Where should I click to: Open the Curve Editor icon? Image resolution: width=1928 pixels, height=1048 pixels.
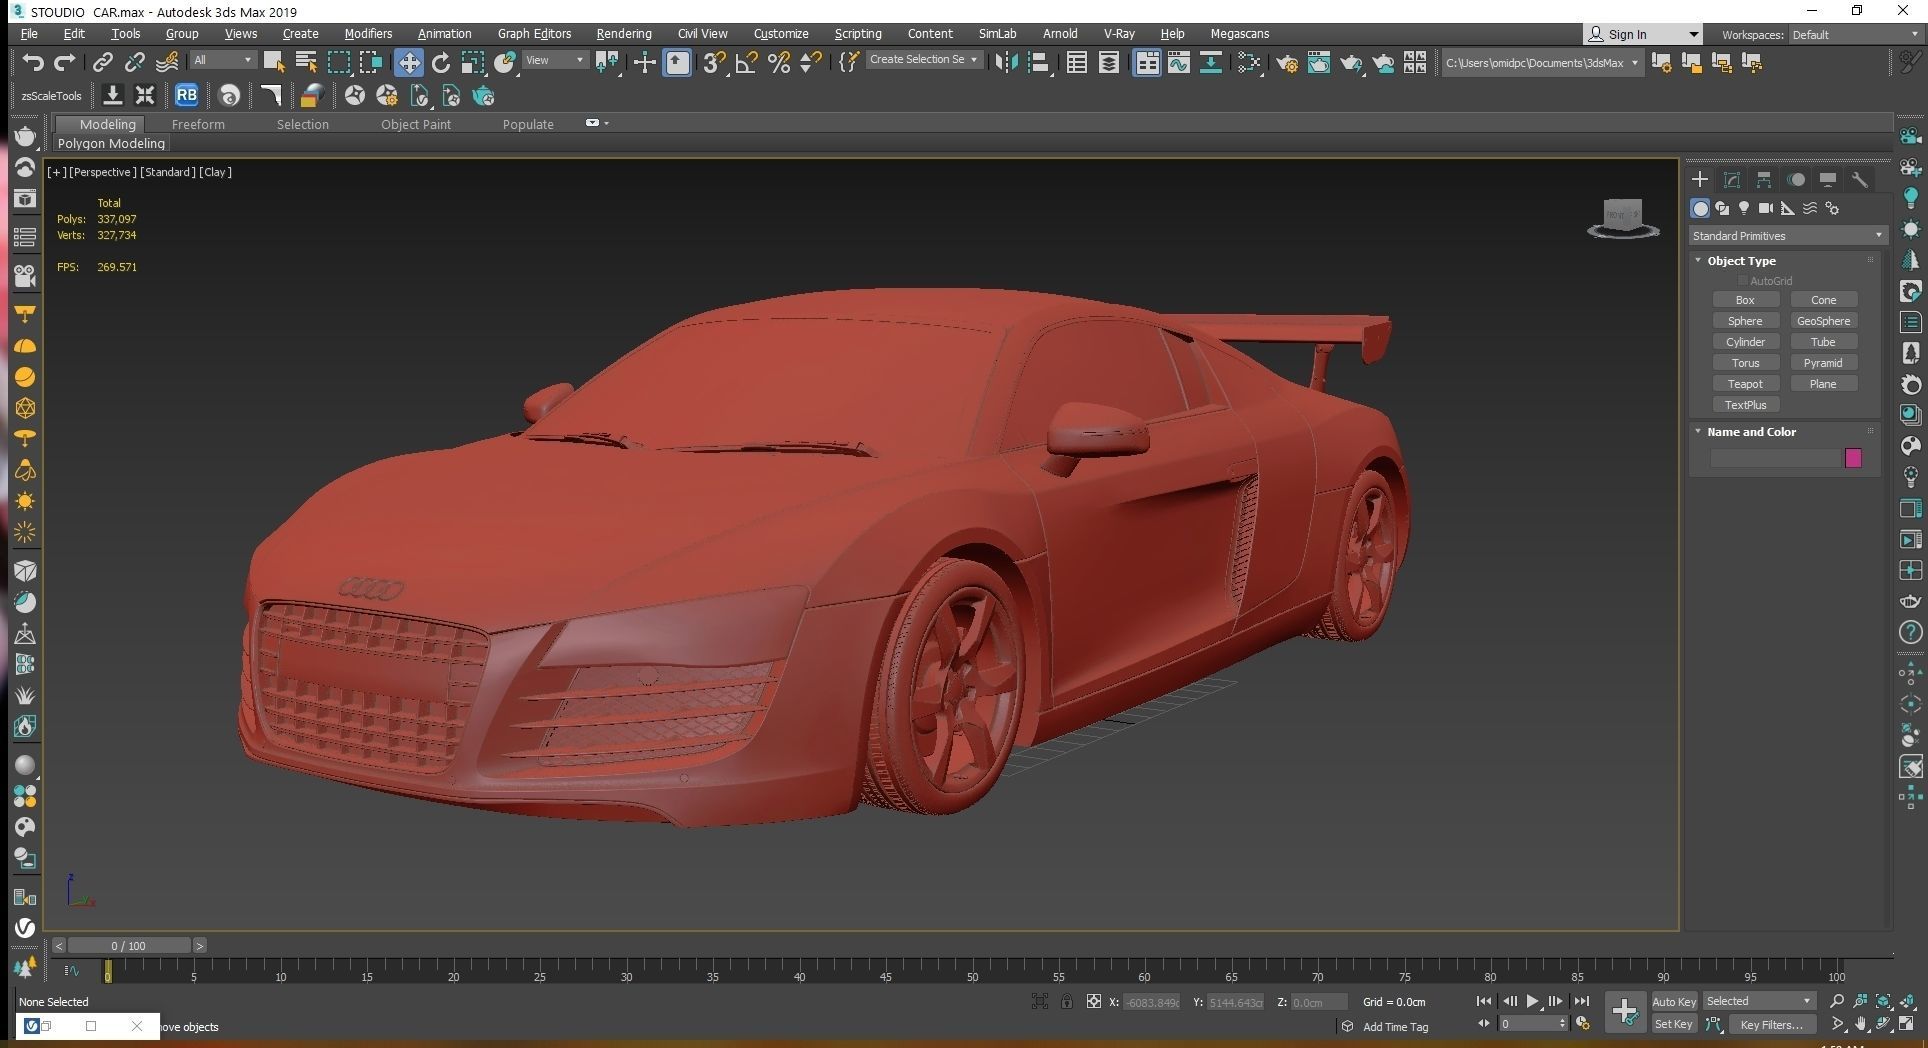pyautogui.click(x=1179, y=62)
